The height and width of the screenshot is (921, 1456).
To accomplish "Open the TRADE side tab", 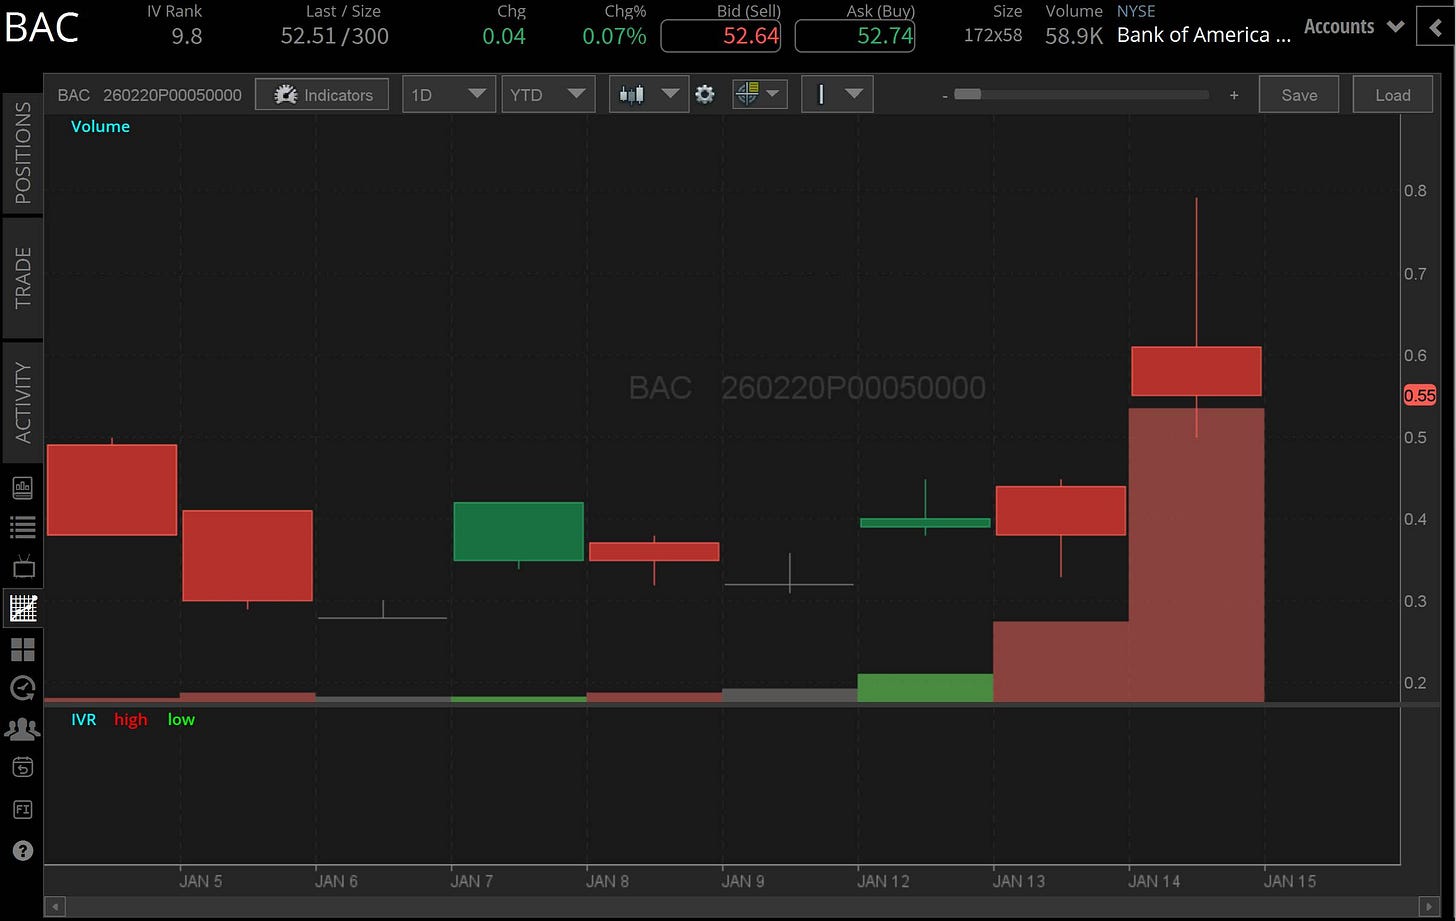I will [23, 277].
